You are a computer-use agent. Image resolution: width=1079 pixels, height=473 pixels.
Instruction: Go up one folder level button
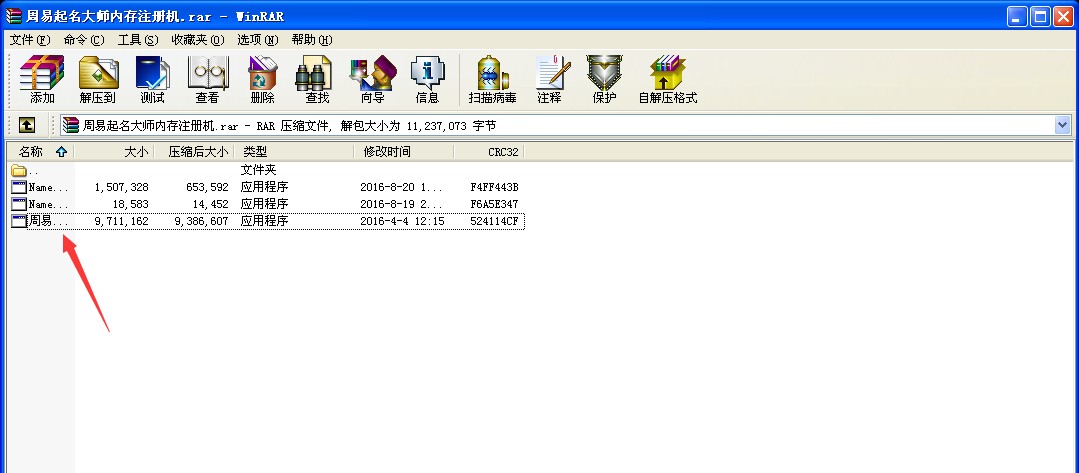click(27, 125)
